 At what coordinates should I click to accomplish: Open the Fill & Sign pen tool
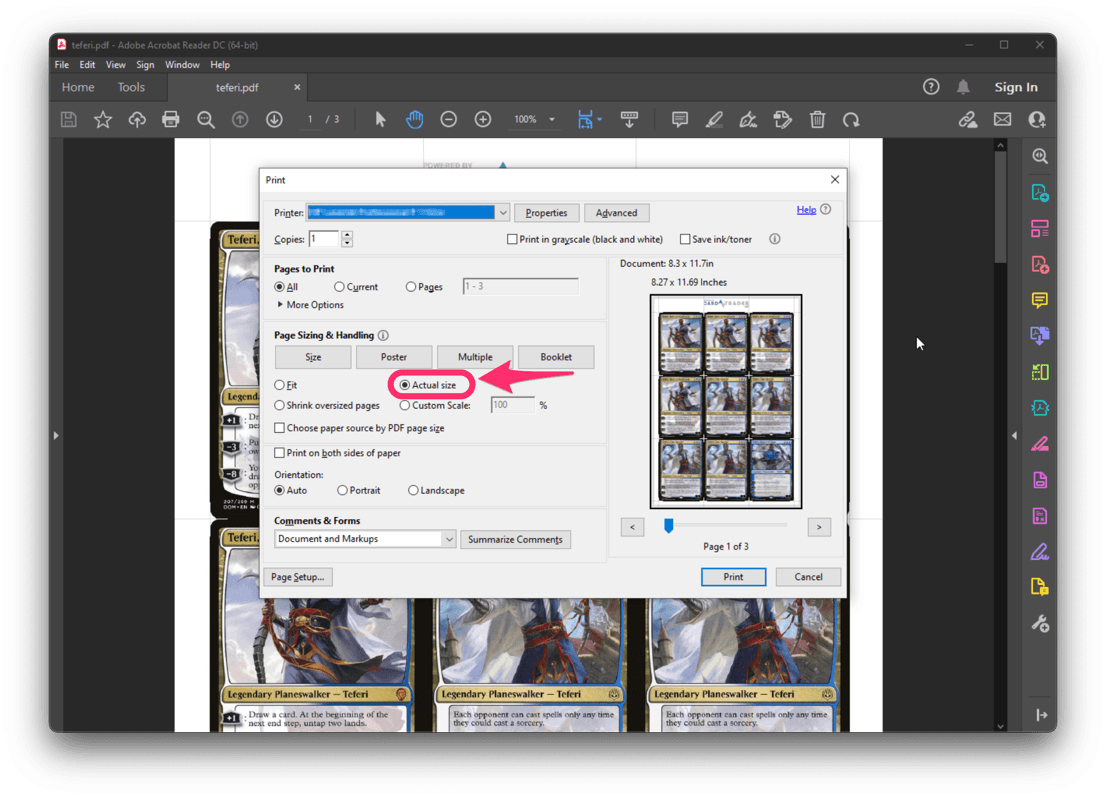pyautogui.click(x=748, y=119)
